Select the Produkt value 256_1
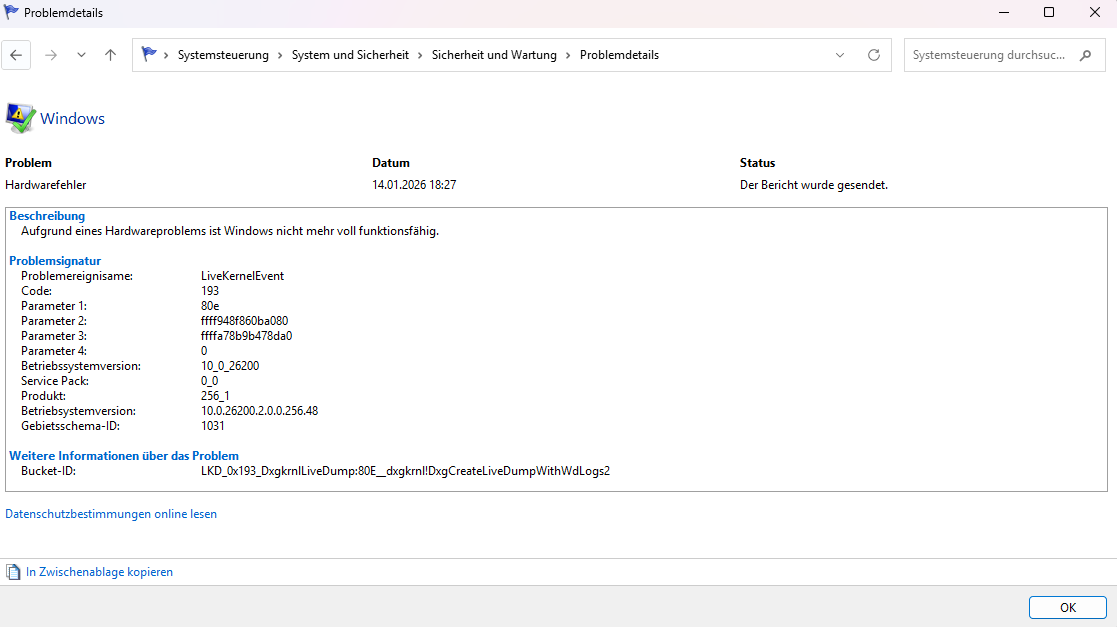 point(215,395)
